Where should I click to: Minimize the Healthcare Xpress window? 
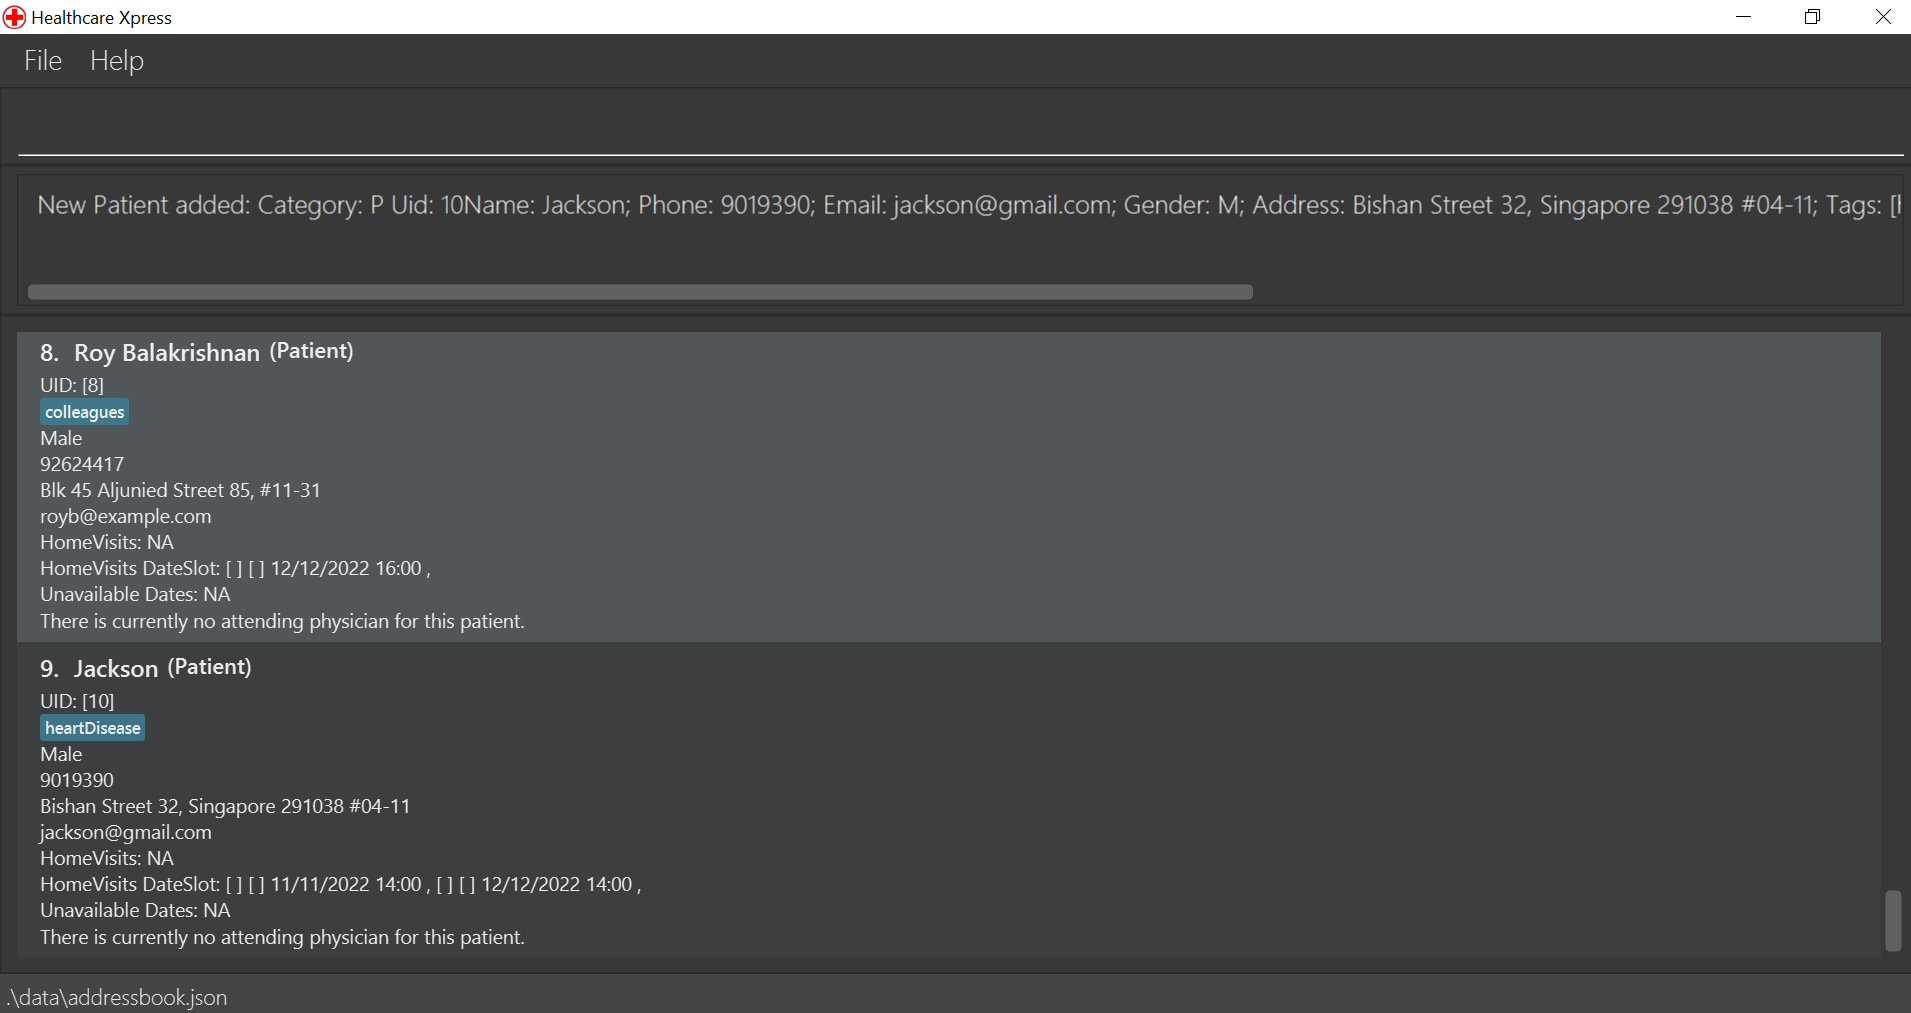pos(1744,17)
